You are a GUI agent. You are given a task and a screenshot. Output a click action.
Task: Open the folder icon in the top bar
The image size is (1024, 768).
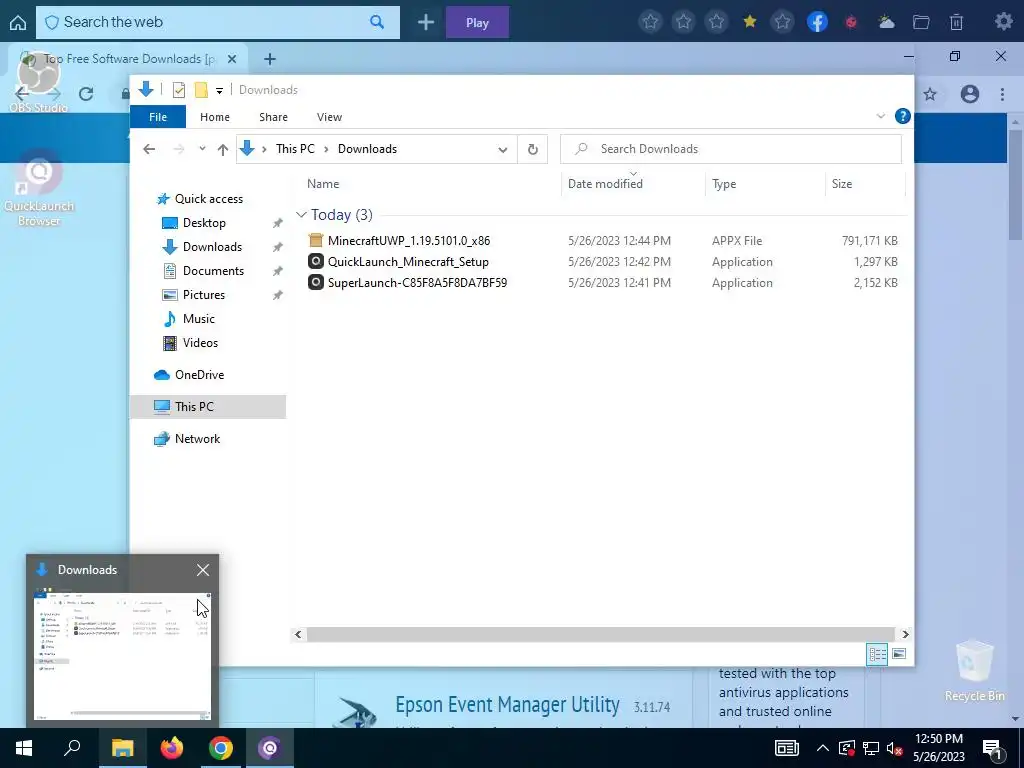tap(921, 23)
